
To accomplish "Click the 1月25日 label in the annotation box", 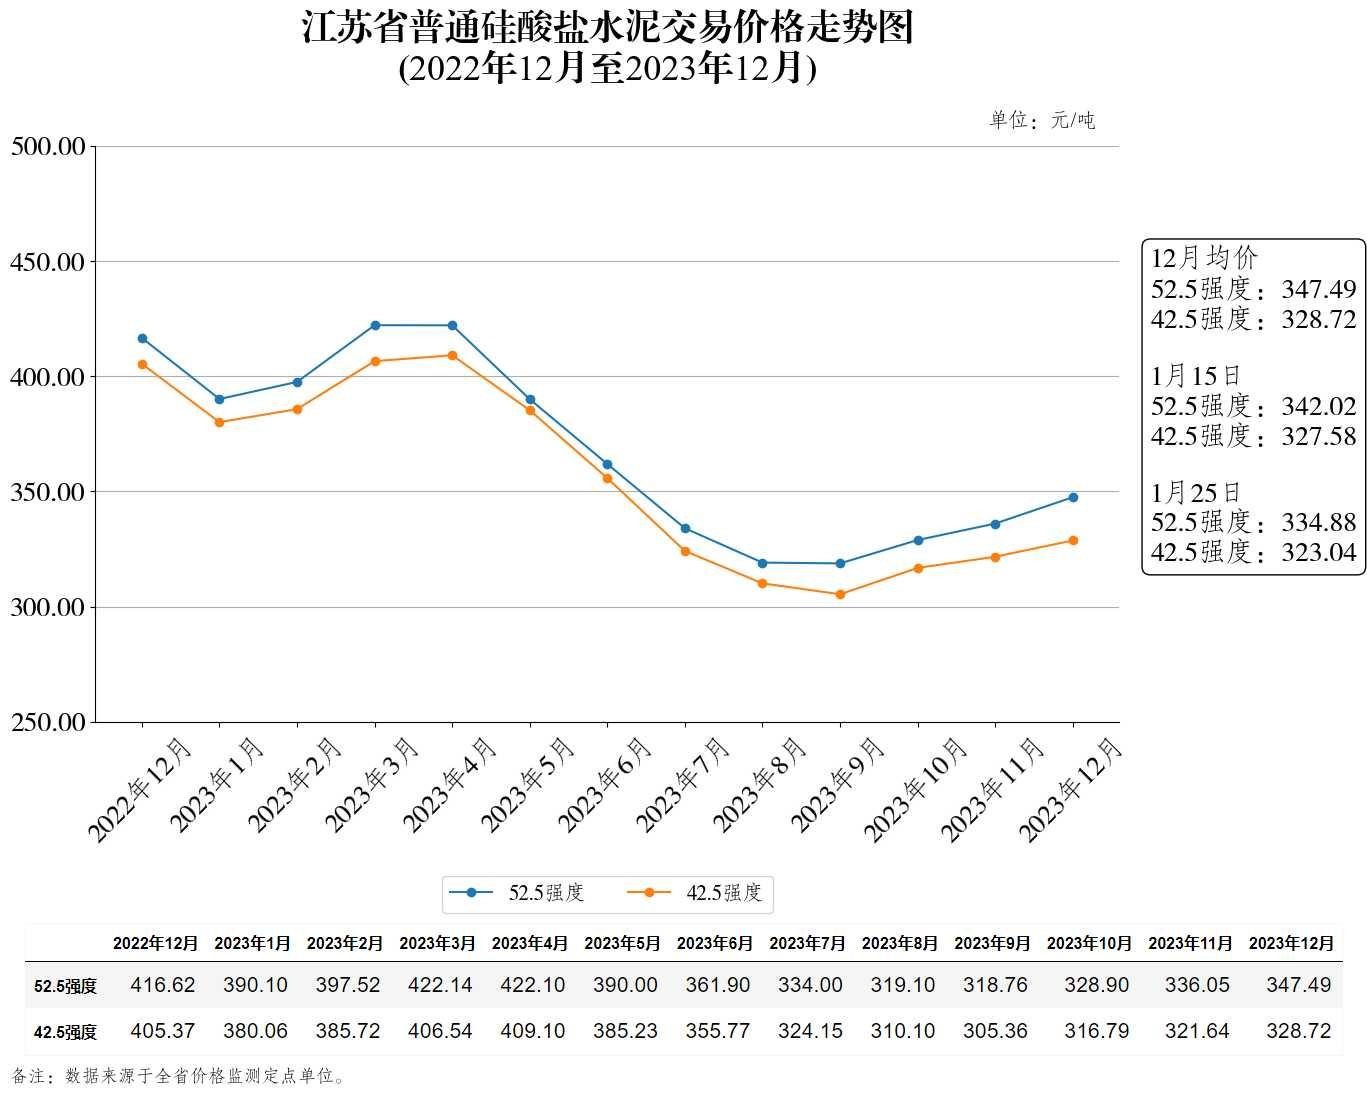I will pyautogui.click(x=1195, y=492).
